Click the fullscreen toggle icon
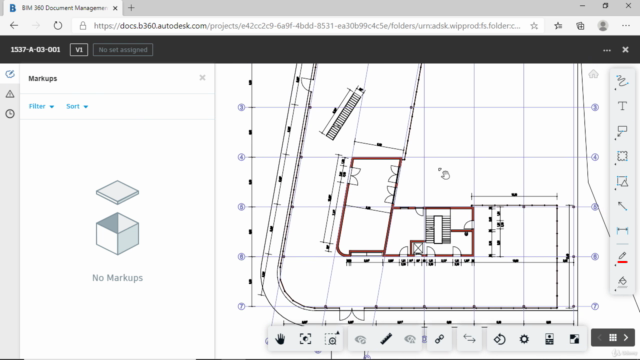The image size is (640, 360). [x=574, y=339]
